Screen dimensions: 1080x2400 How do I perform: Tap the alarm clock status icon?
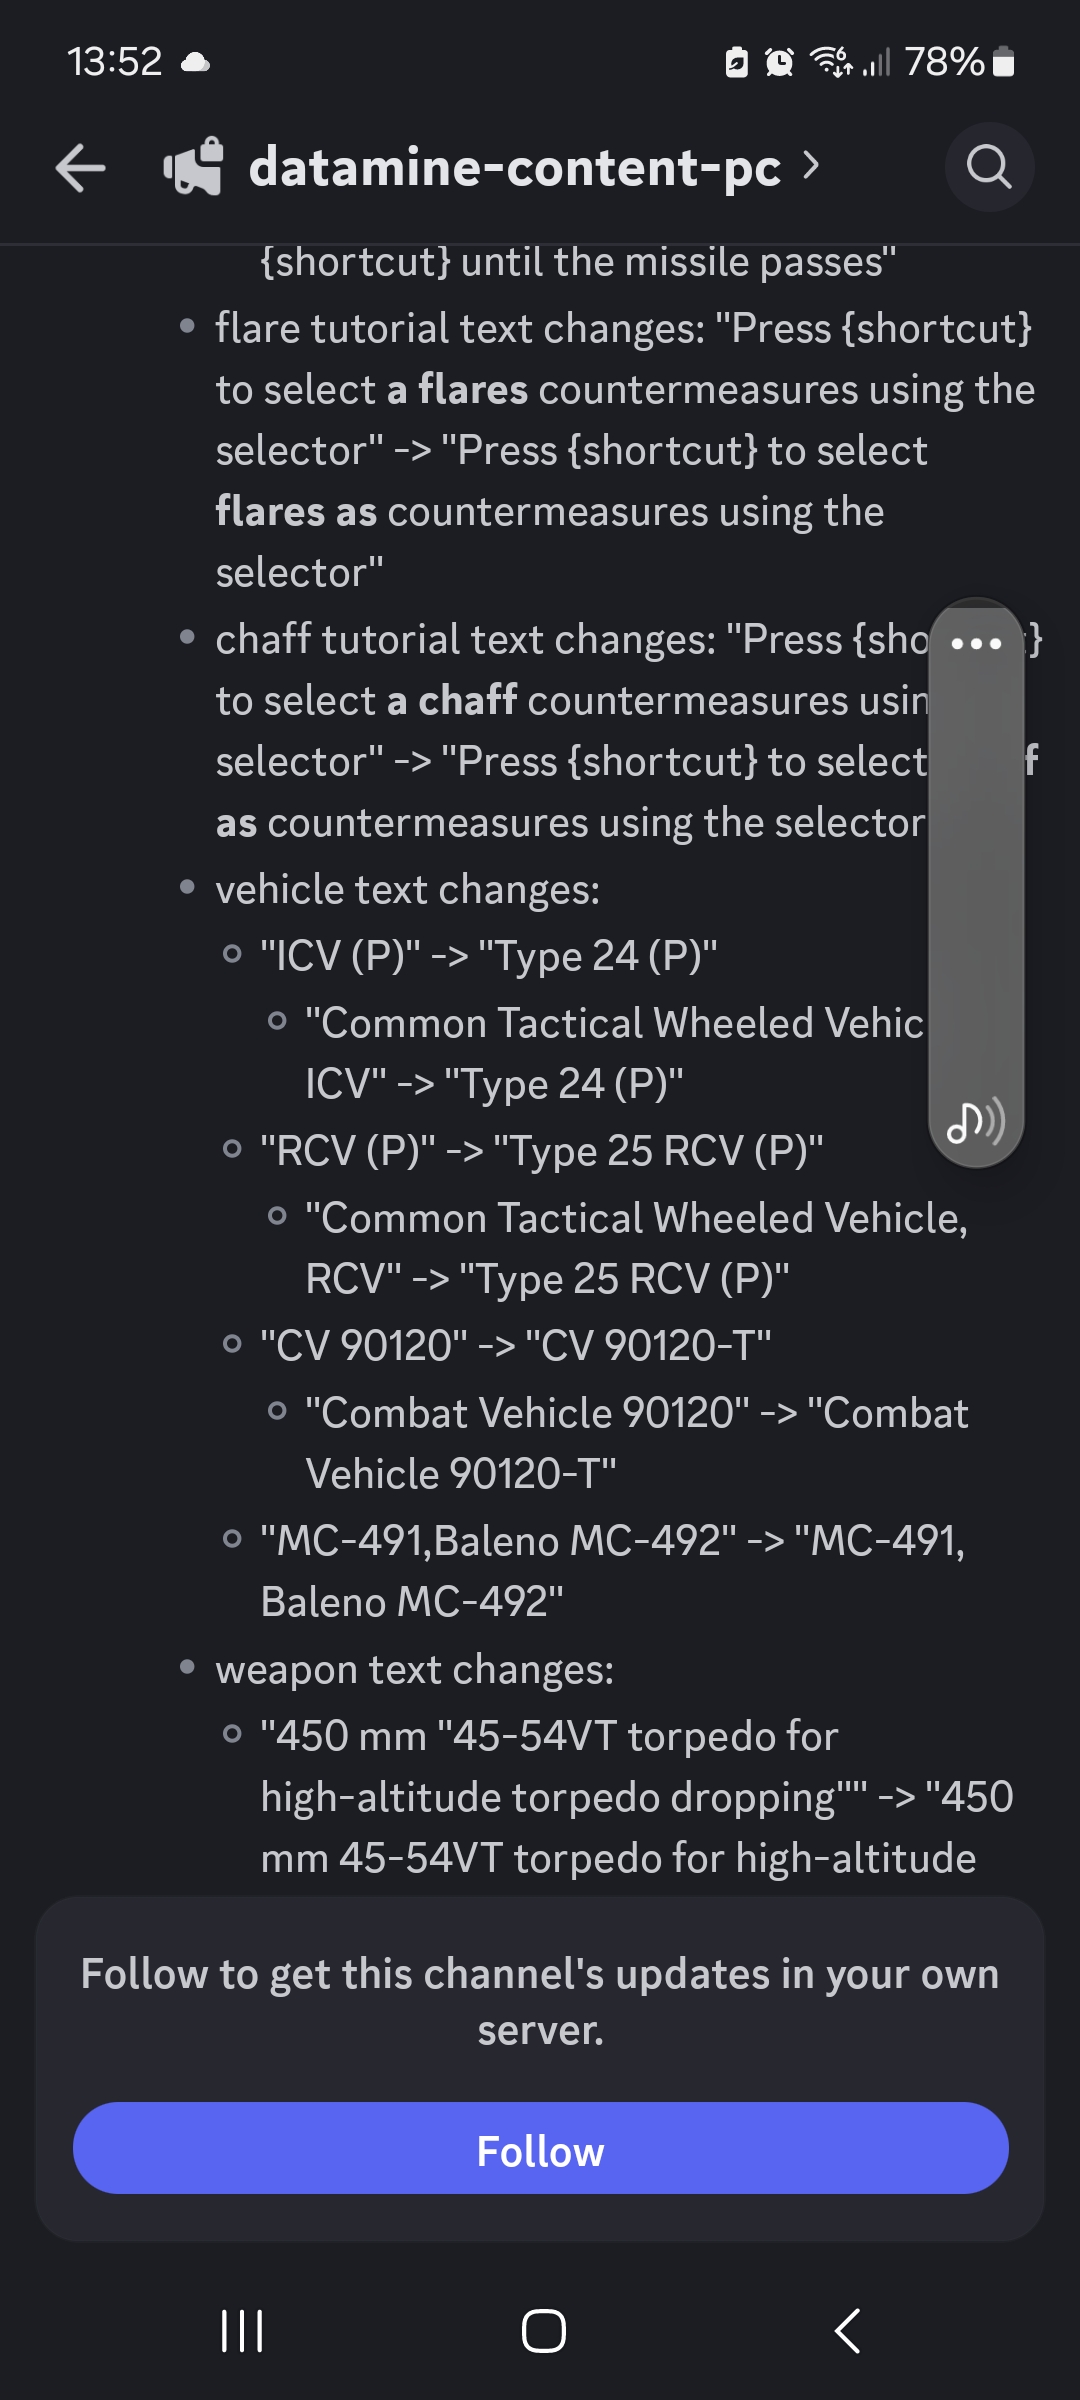coord(779,62)
